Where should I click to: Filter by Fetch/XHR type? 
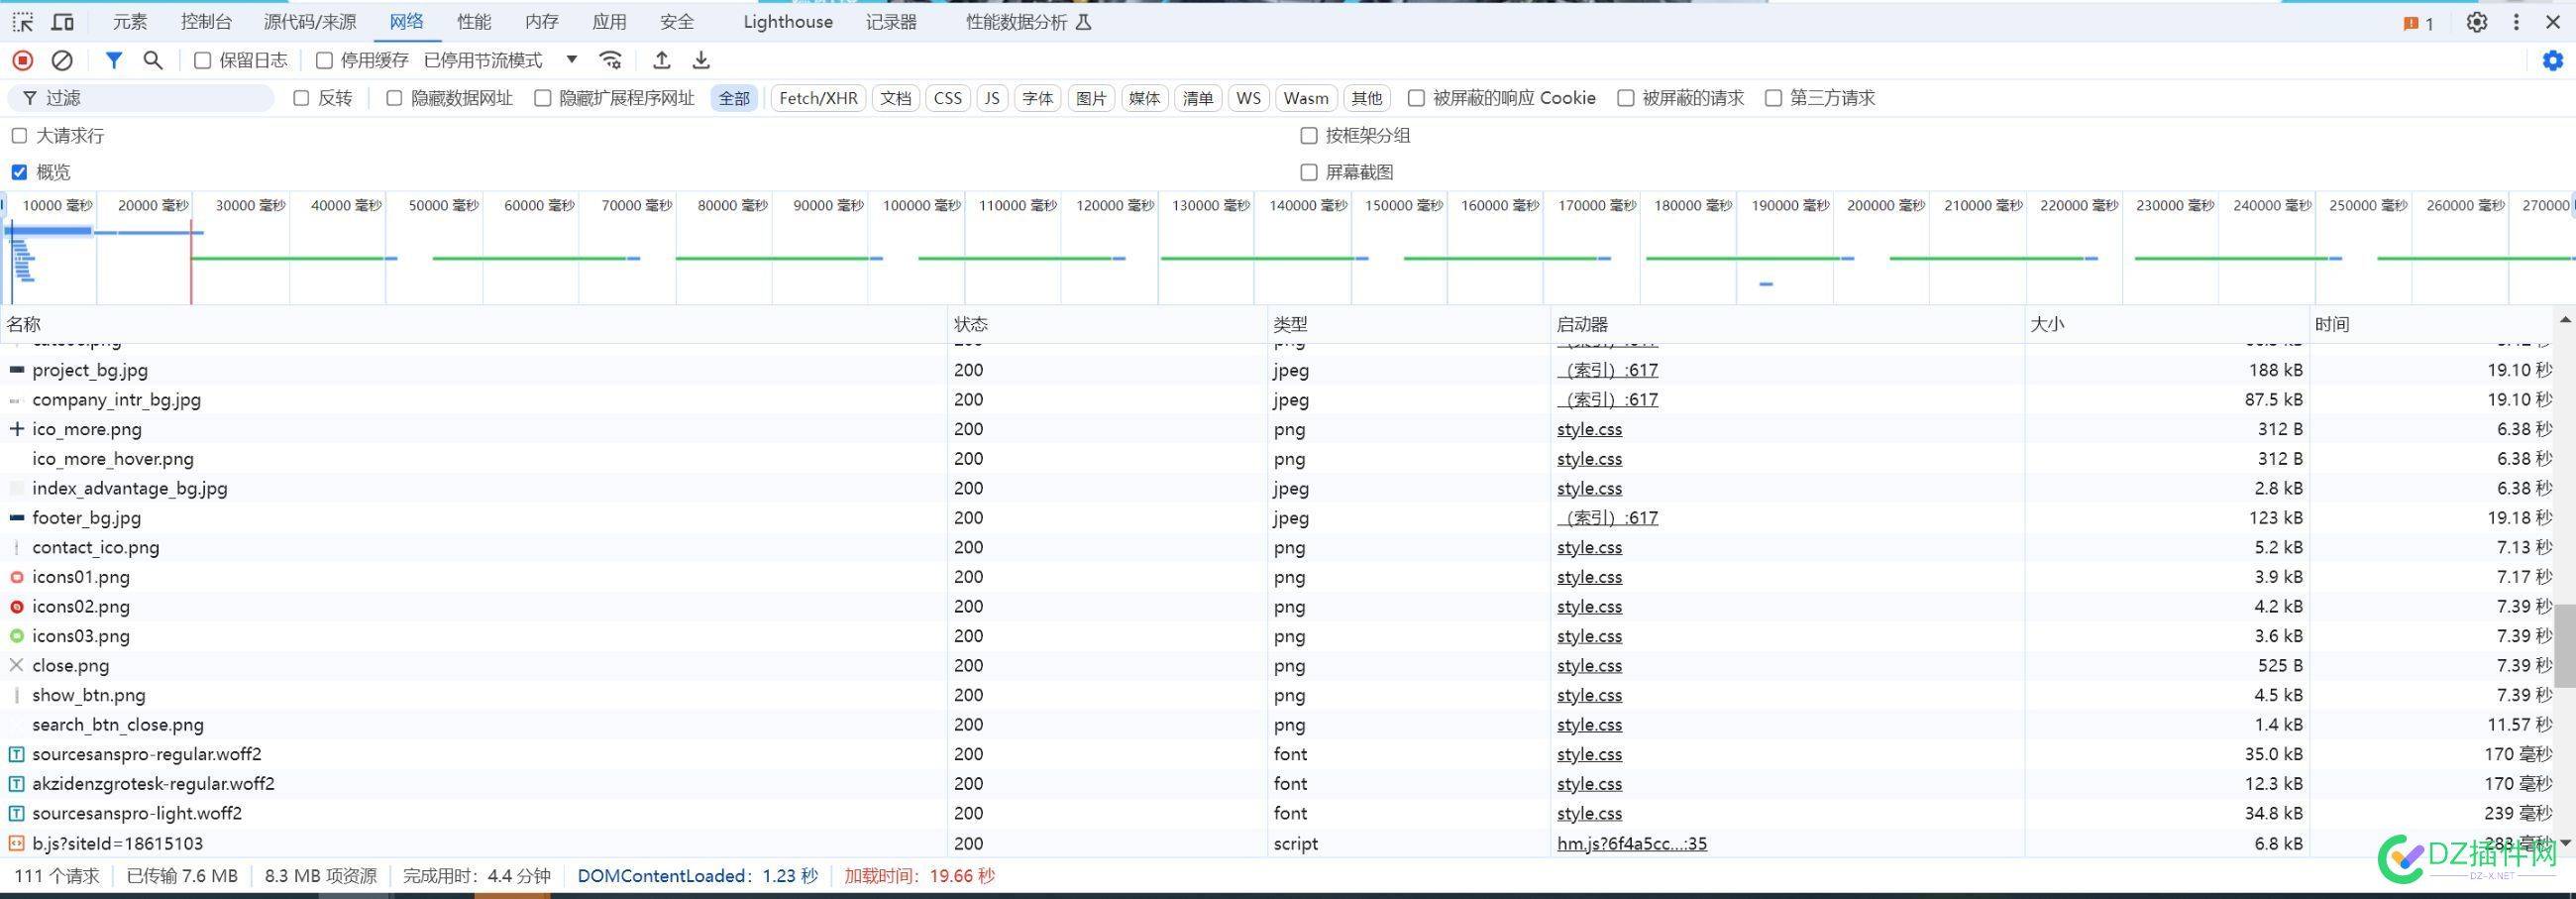coord(818,98)
